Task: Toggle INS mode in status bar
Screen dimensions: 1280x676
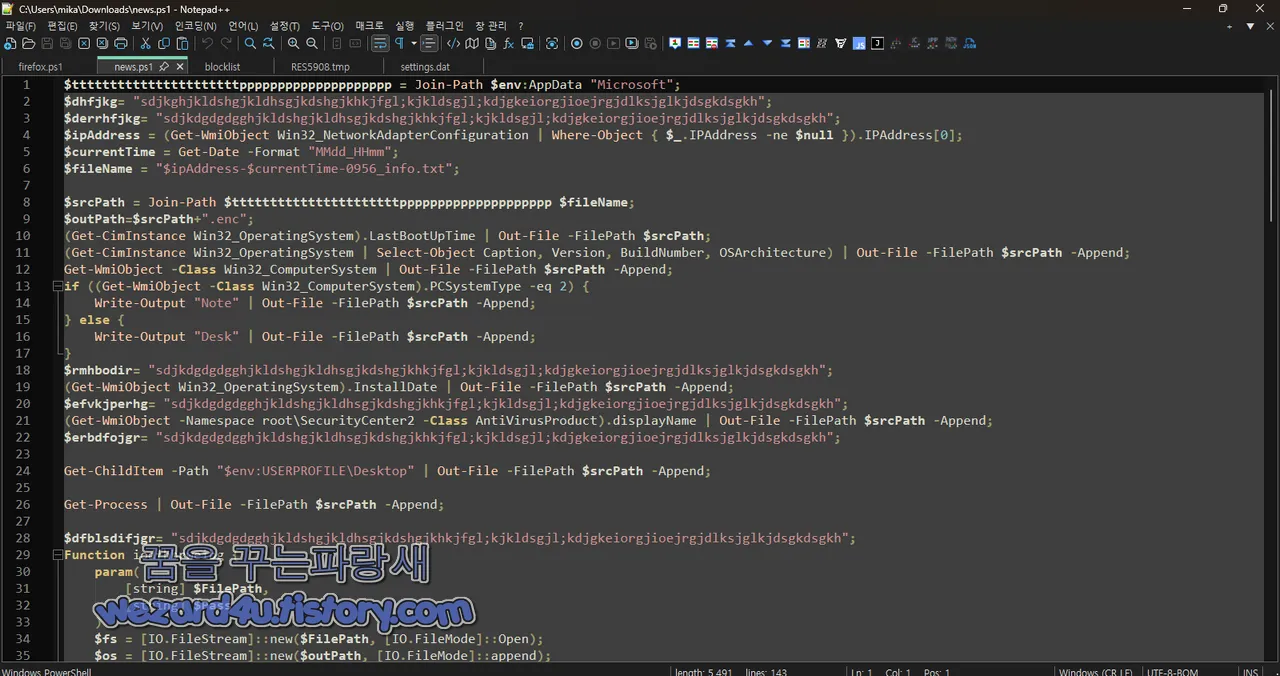Action: 1250,671
